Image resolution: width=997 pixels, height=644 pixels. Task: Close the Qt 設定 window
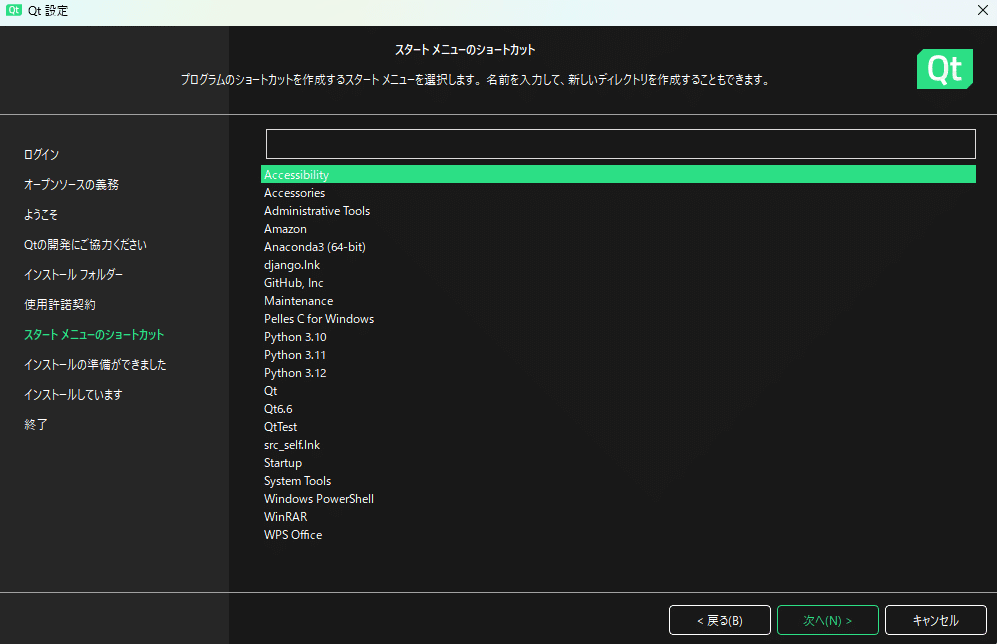[982, 10]
